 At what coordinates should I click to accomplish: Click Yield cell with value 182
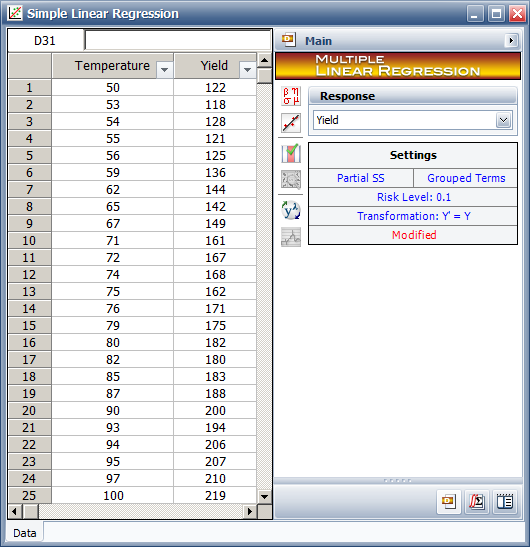tap(215, 343)
